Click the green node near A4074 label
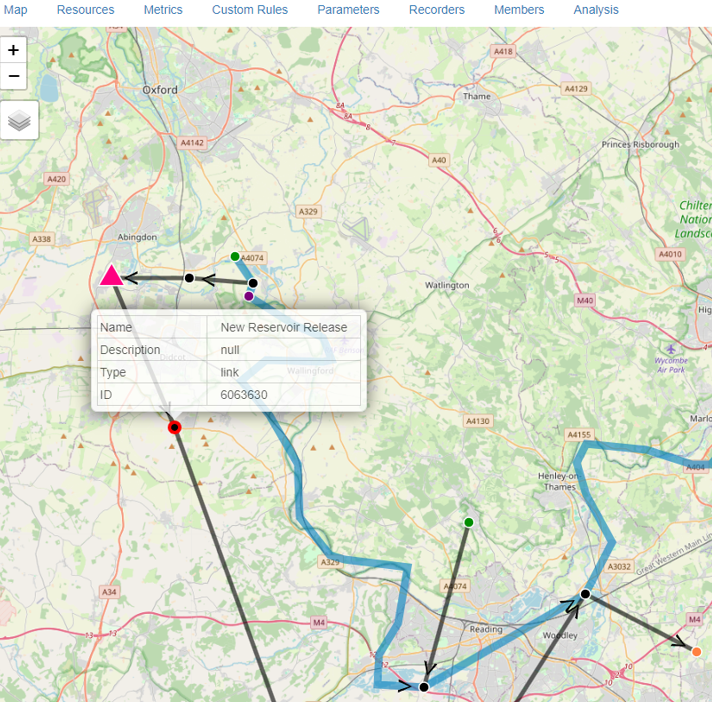This screenshot has height=702, width=712. tap(235, 257)
